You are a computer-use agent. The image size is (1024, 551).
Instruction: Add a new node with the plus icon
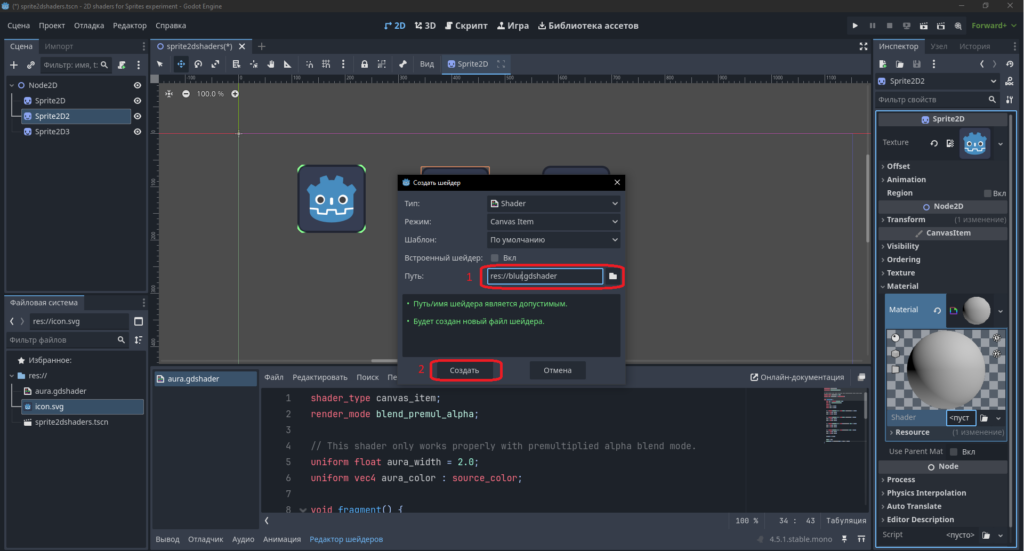pos(14,65)
